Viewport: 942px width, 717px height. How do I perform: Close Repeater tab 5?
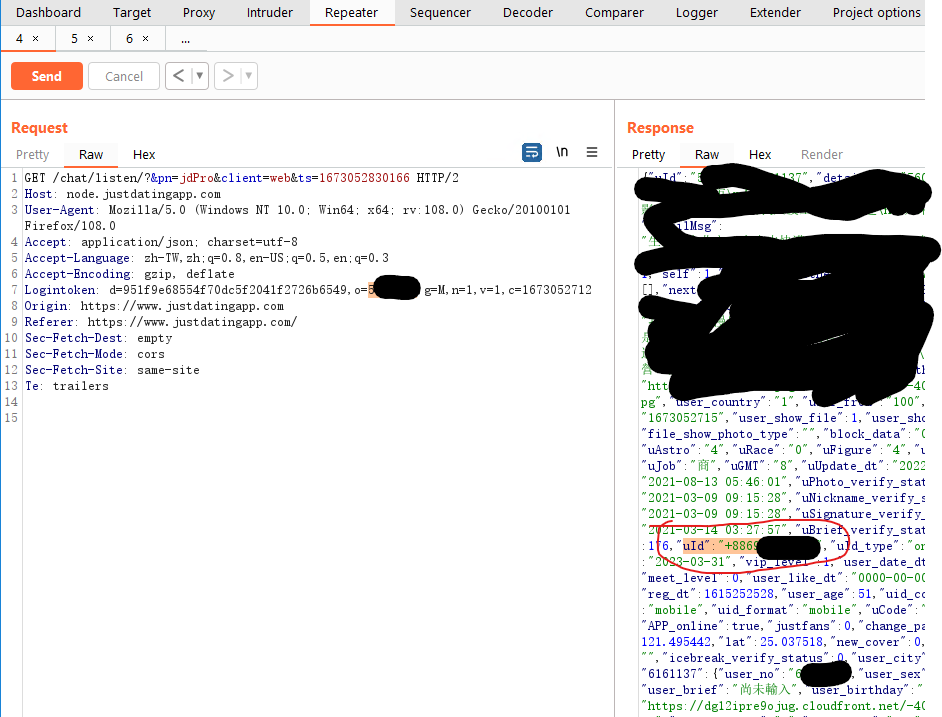[x=91, y=38]
